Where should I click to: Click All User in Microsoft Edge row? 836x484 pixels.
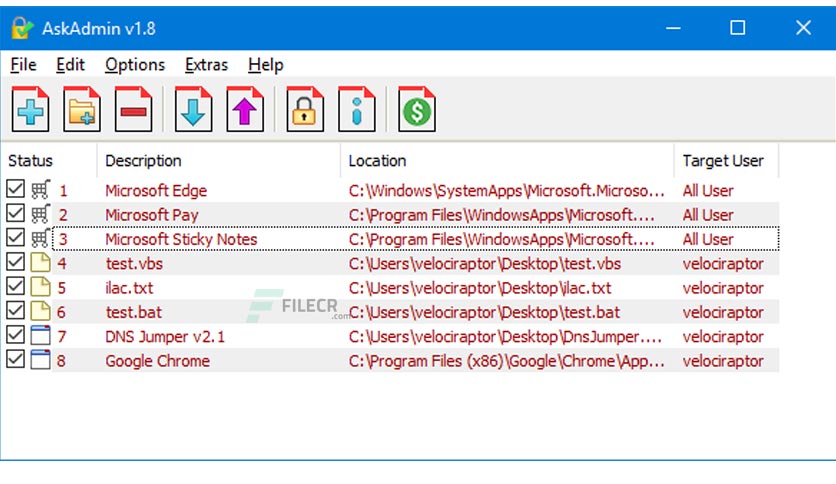pos(708,191)
